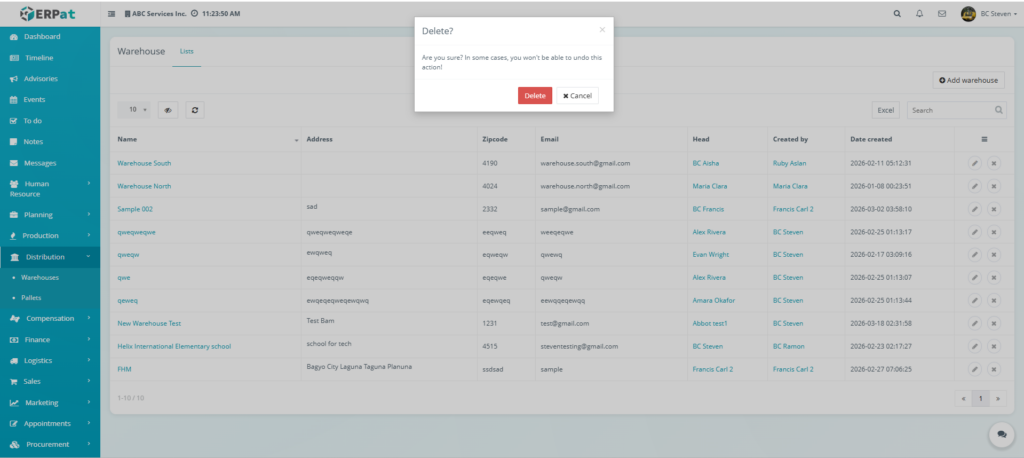Screen dimensions: 1024x458
Task: Edit the Warehouse South row
Action: pyautogui.click(x=975, y=163)
